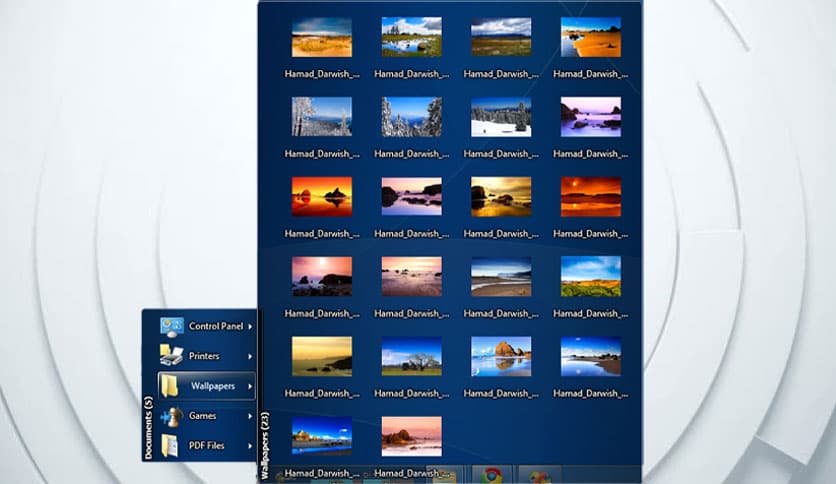
Task: Expand the Wallpapers submenu arrow
Action: [250, 386]
